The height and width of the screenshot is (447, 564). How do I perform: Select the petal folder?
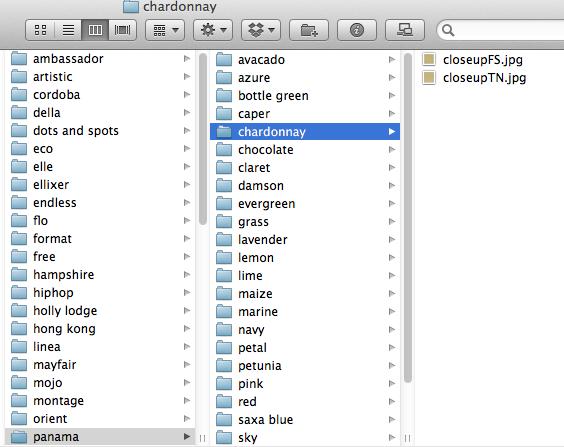[305, 347]
